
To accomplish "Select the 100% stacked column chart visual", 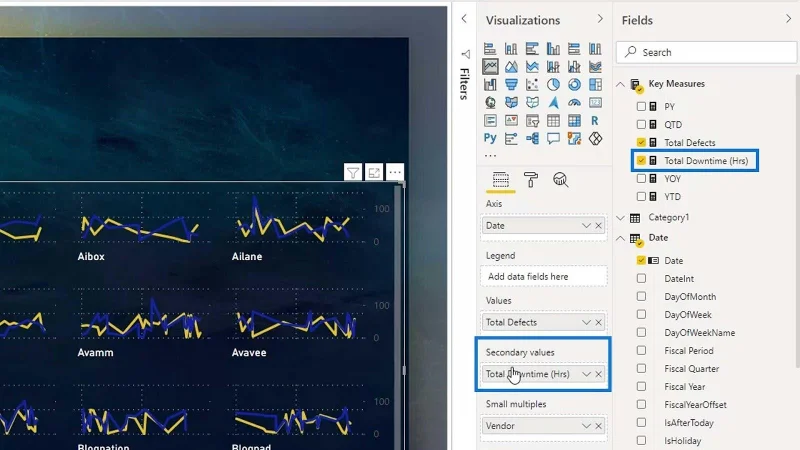I will click(595, 48).
